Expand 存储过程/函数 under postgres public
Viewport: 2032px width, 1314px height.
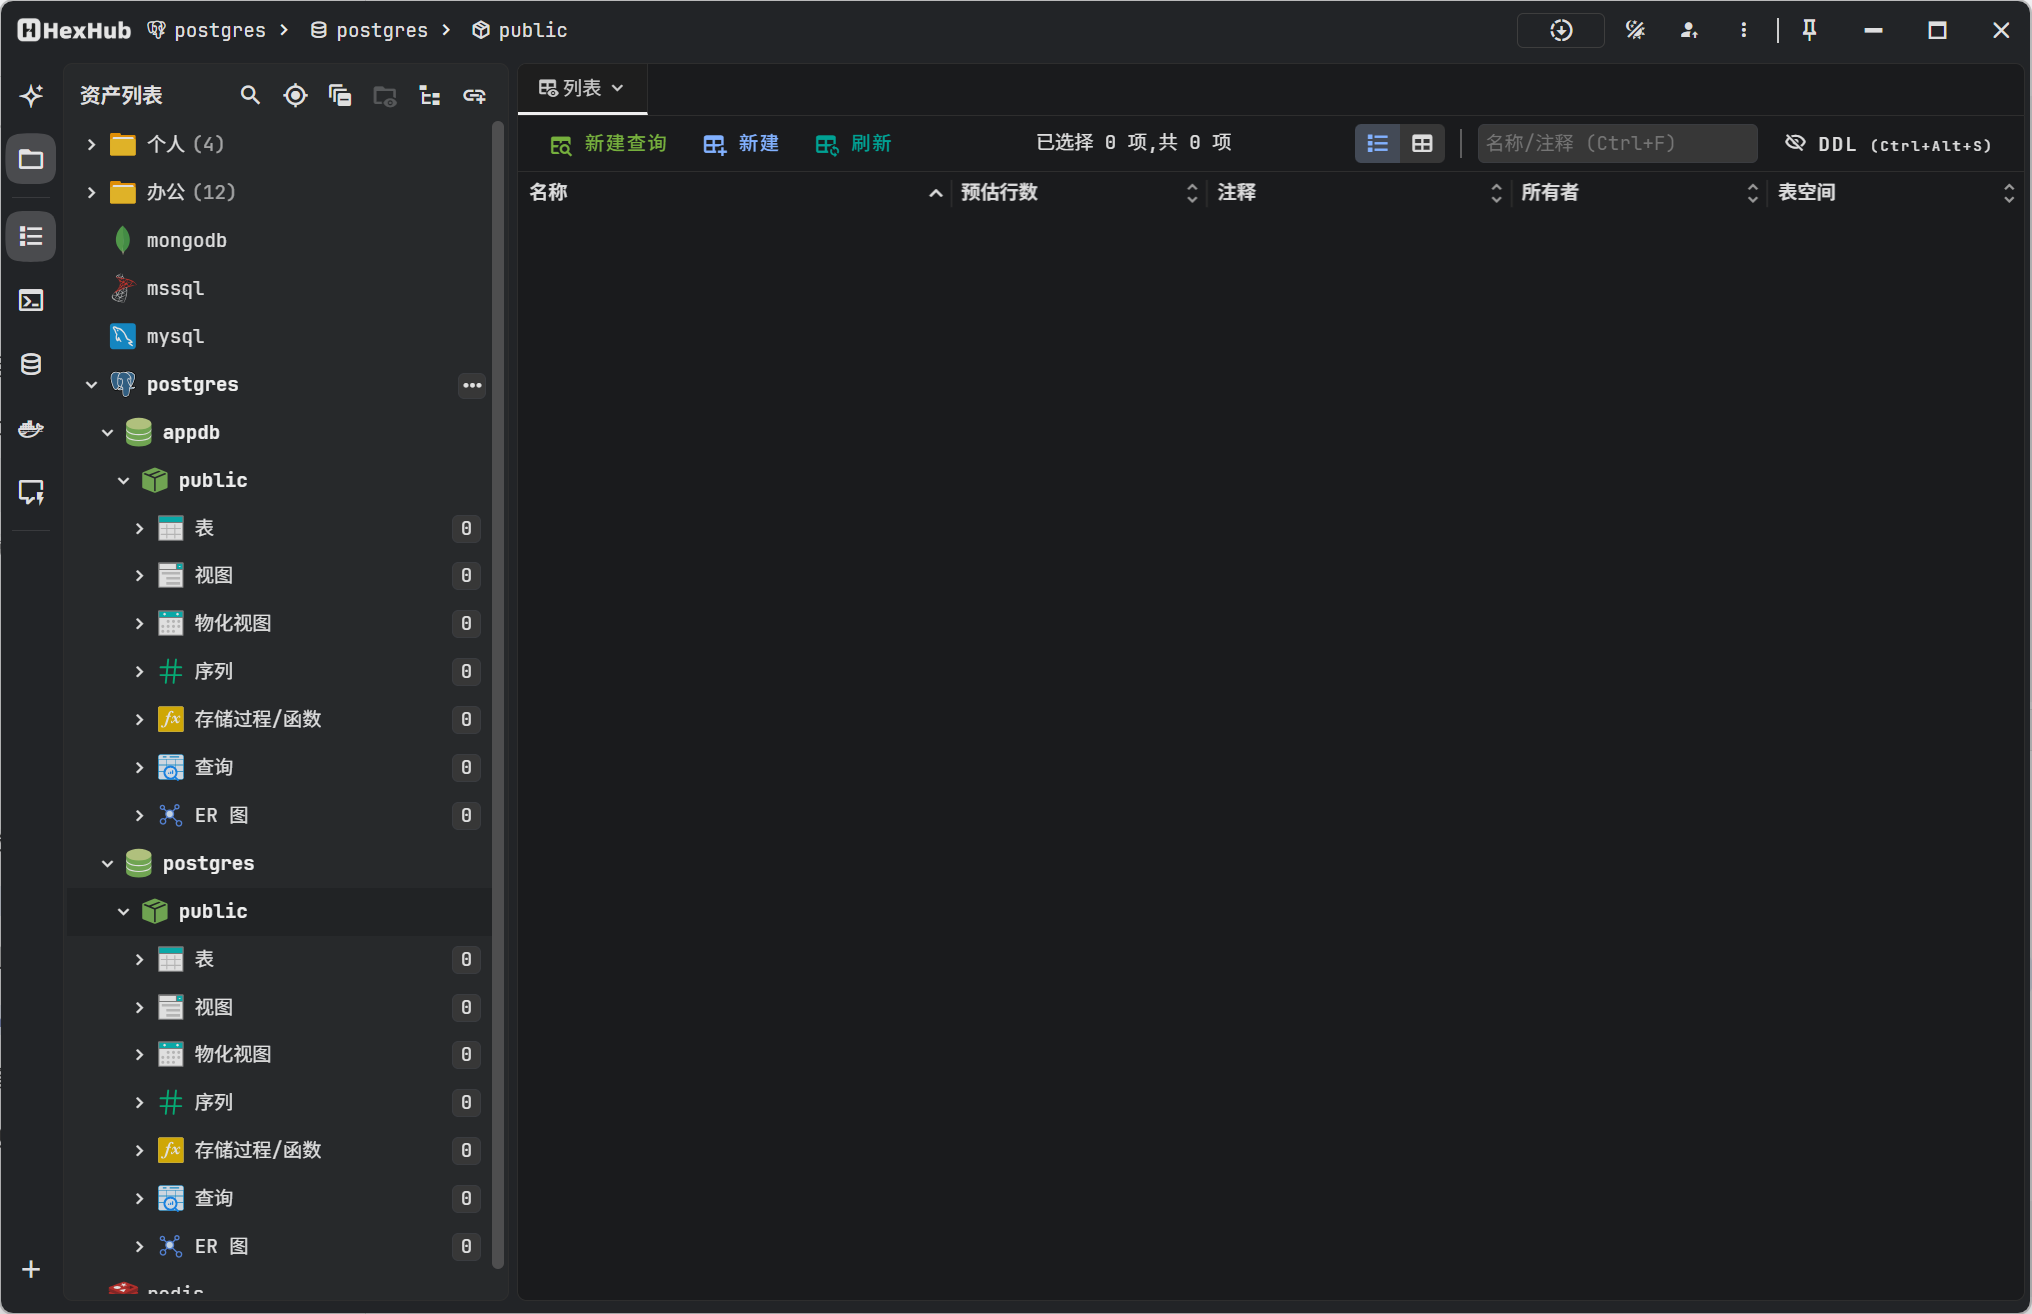(x=139, y=1150)
